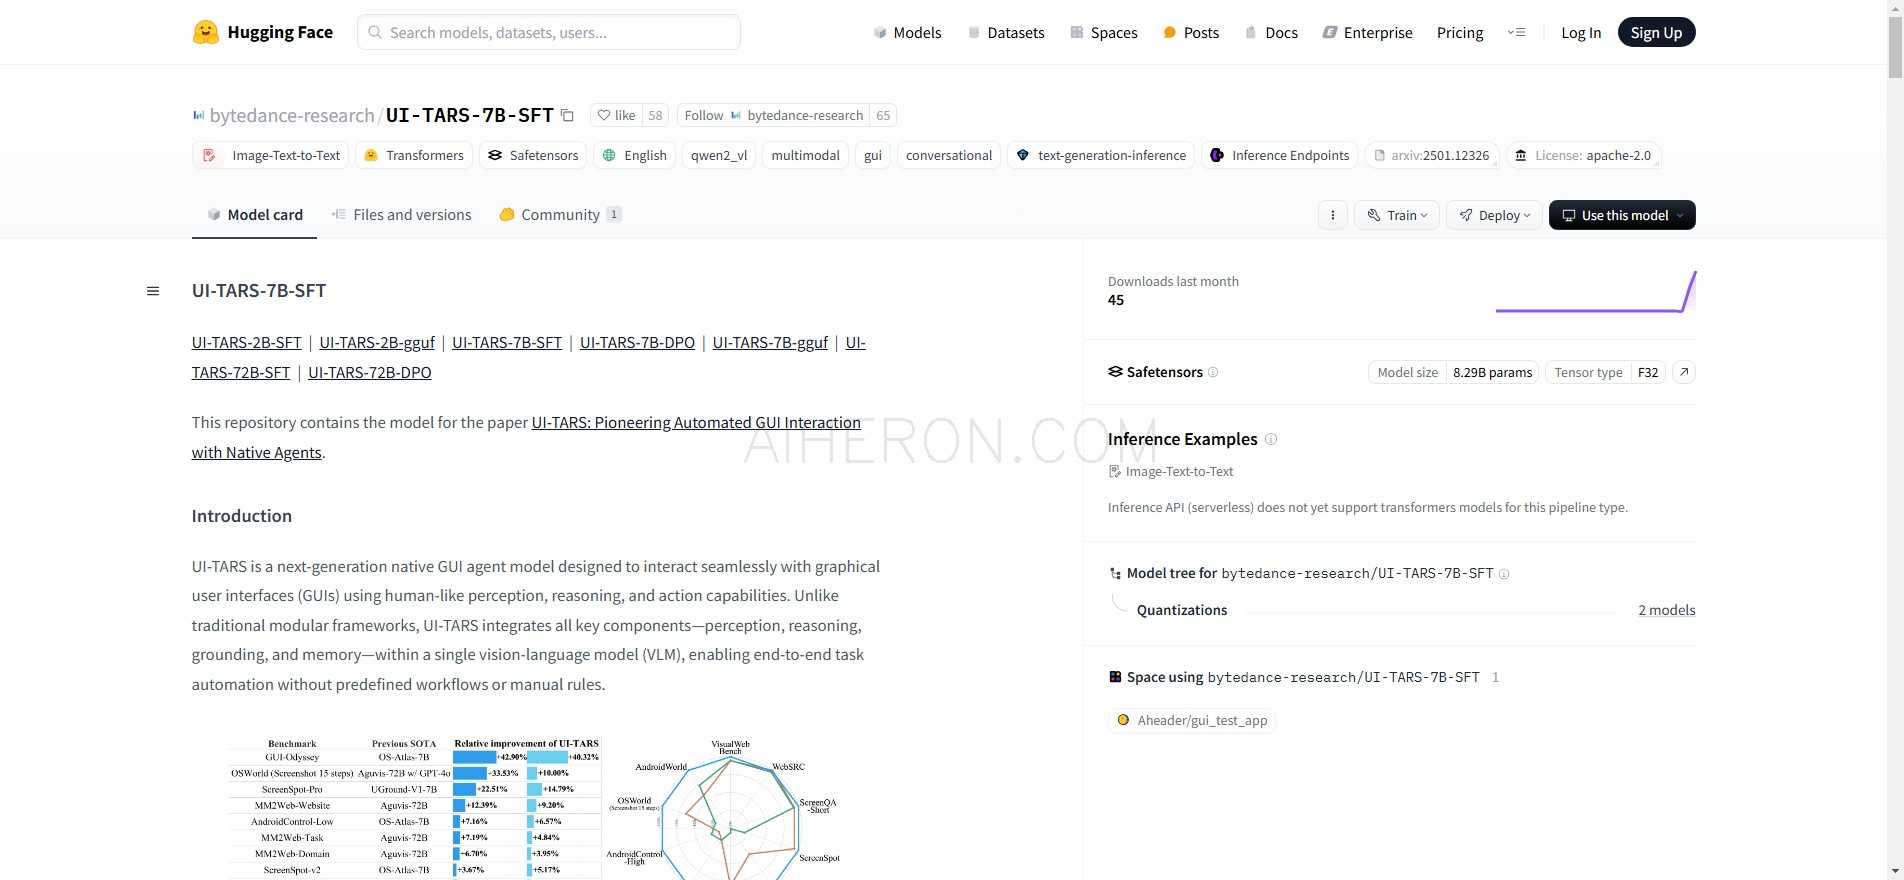Open the UI-TARS-7B-gguf link
1904x880 pixels.
pyautogui.click(x=770, y=343)
